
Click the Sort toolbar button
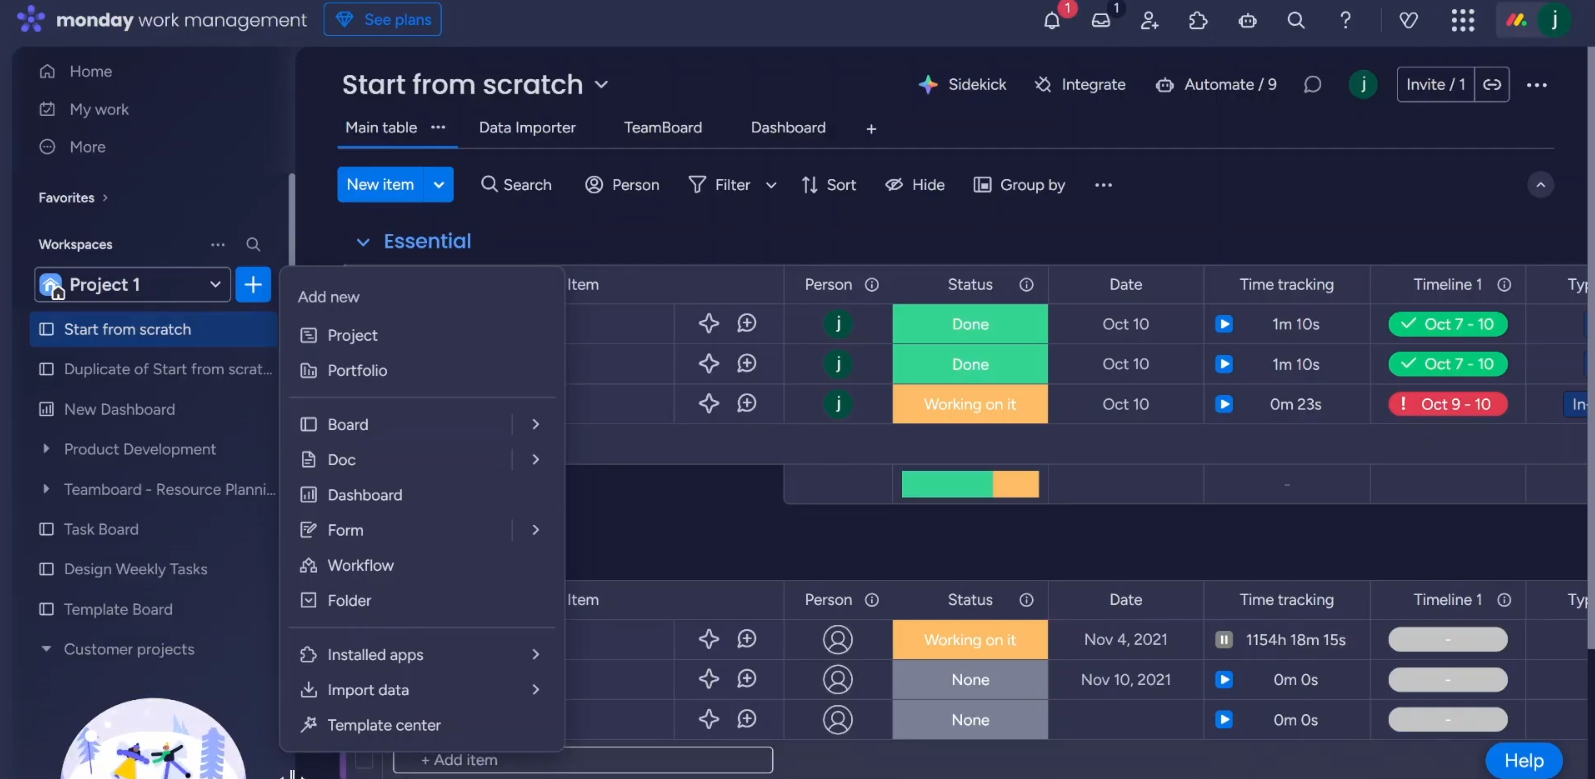(829, 185)
